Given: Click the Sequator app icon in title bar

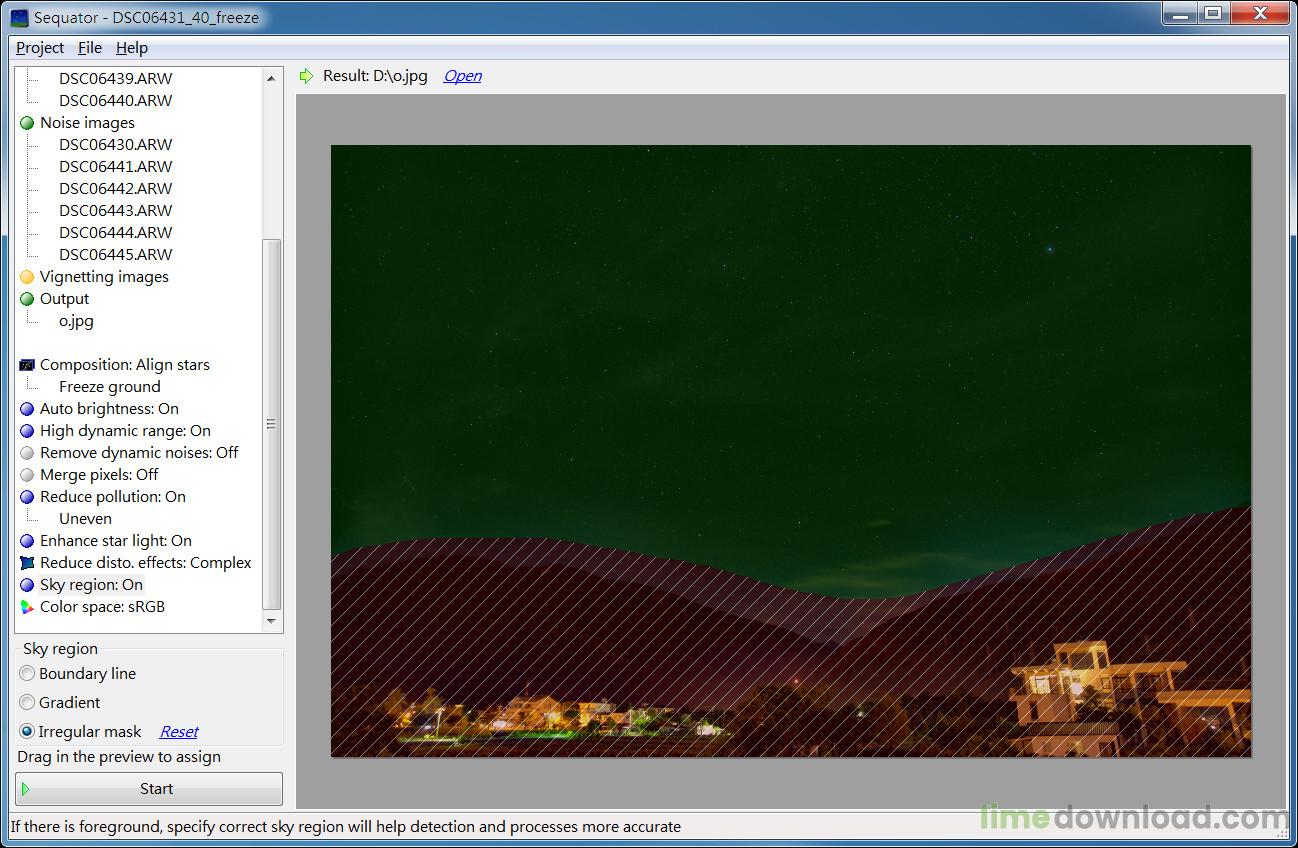Looking at the screenshot, I should (x=19, y=18).
